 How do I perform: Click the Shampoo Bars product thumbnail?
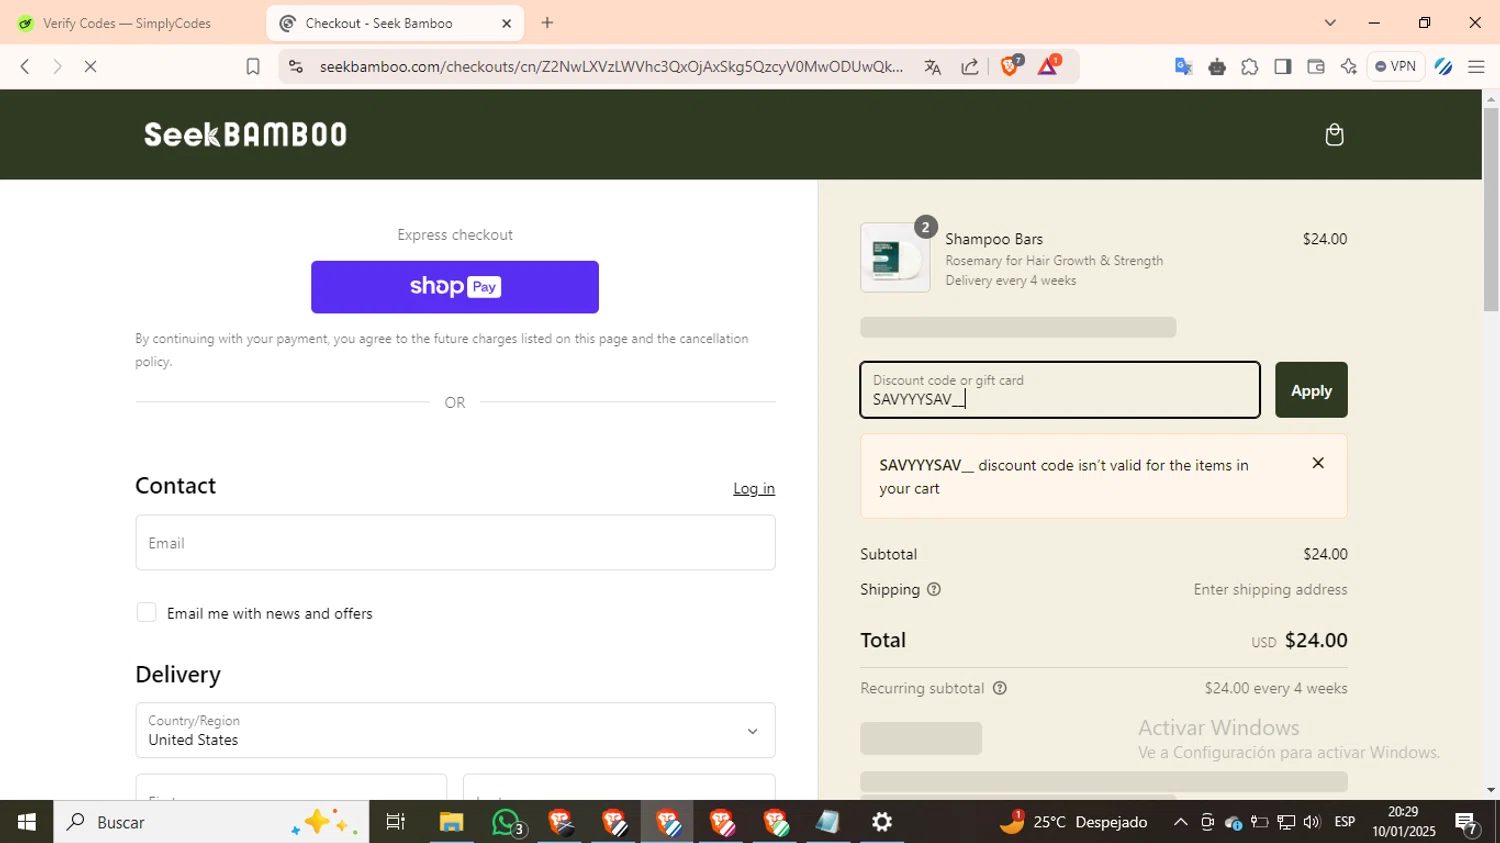[x=895, y=258]
